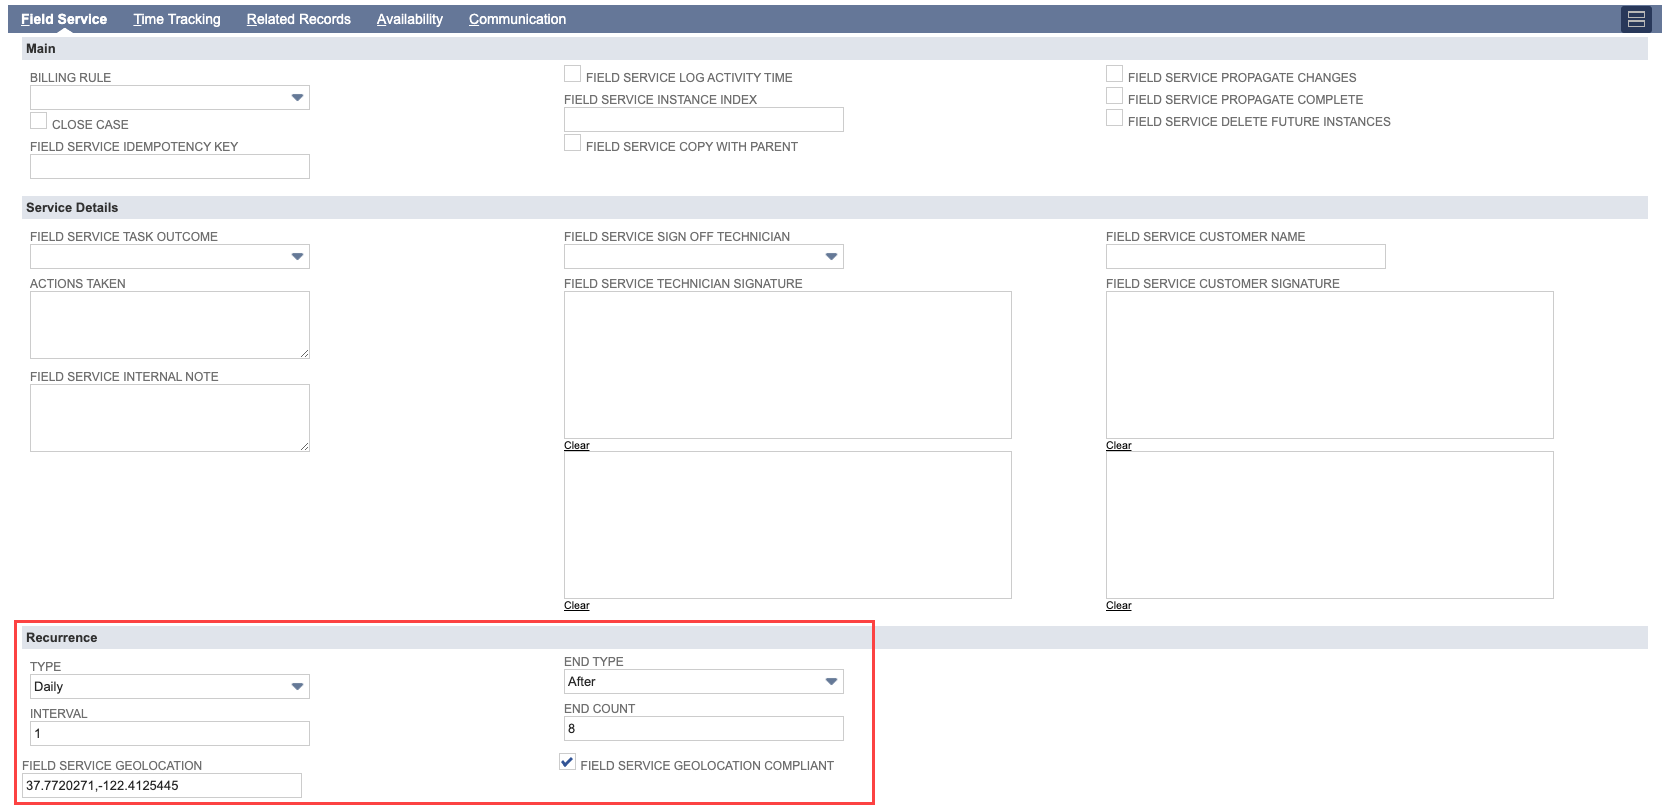Focus the Field Service Geolocation field
1666x810 pixels.
coord(162,785)
